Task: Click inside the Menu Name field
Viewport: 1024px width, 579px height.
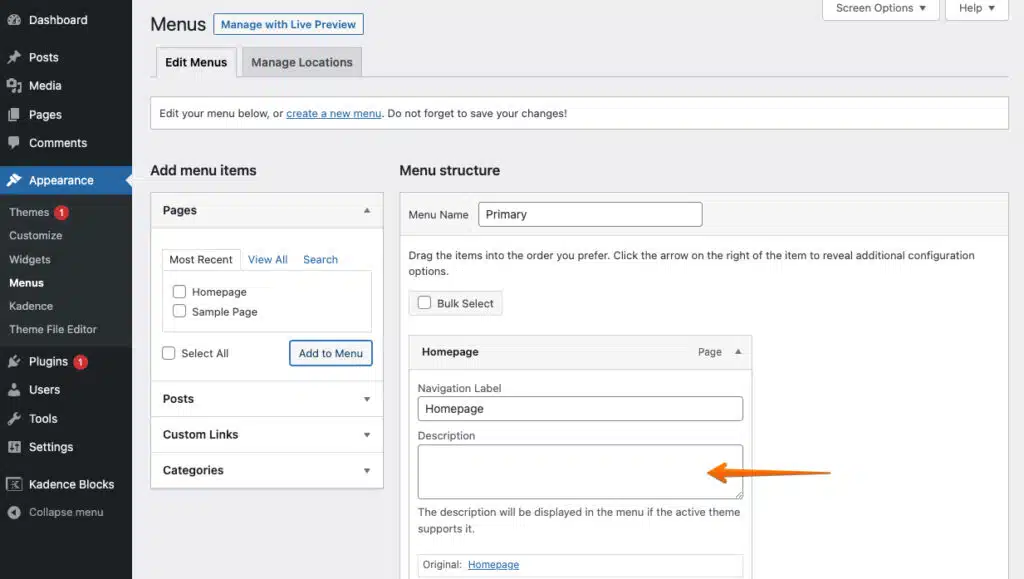Action: [x=590, y=214]
